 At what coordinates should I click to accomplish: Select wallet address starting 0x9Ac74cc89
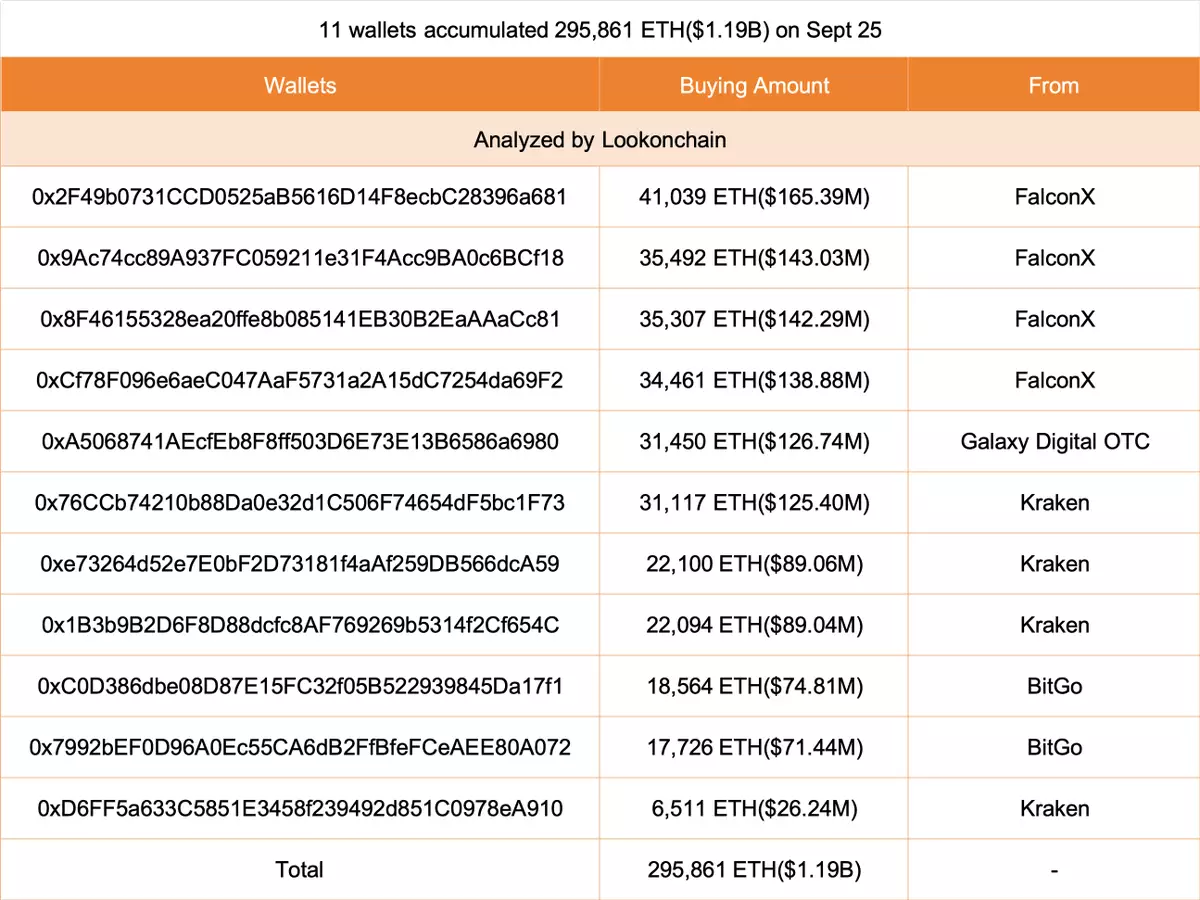point(300,258)
